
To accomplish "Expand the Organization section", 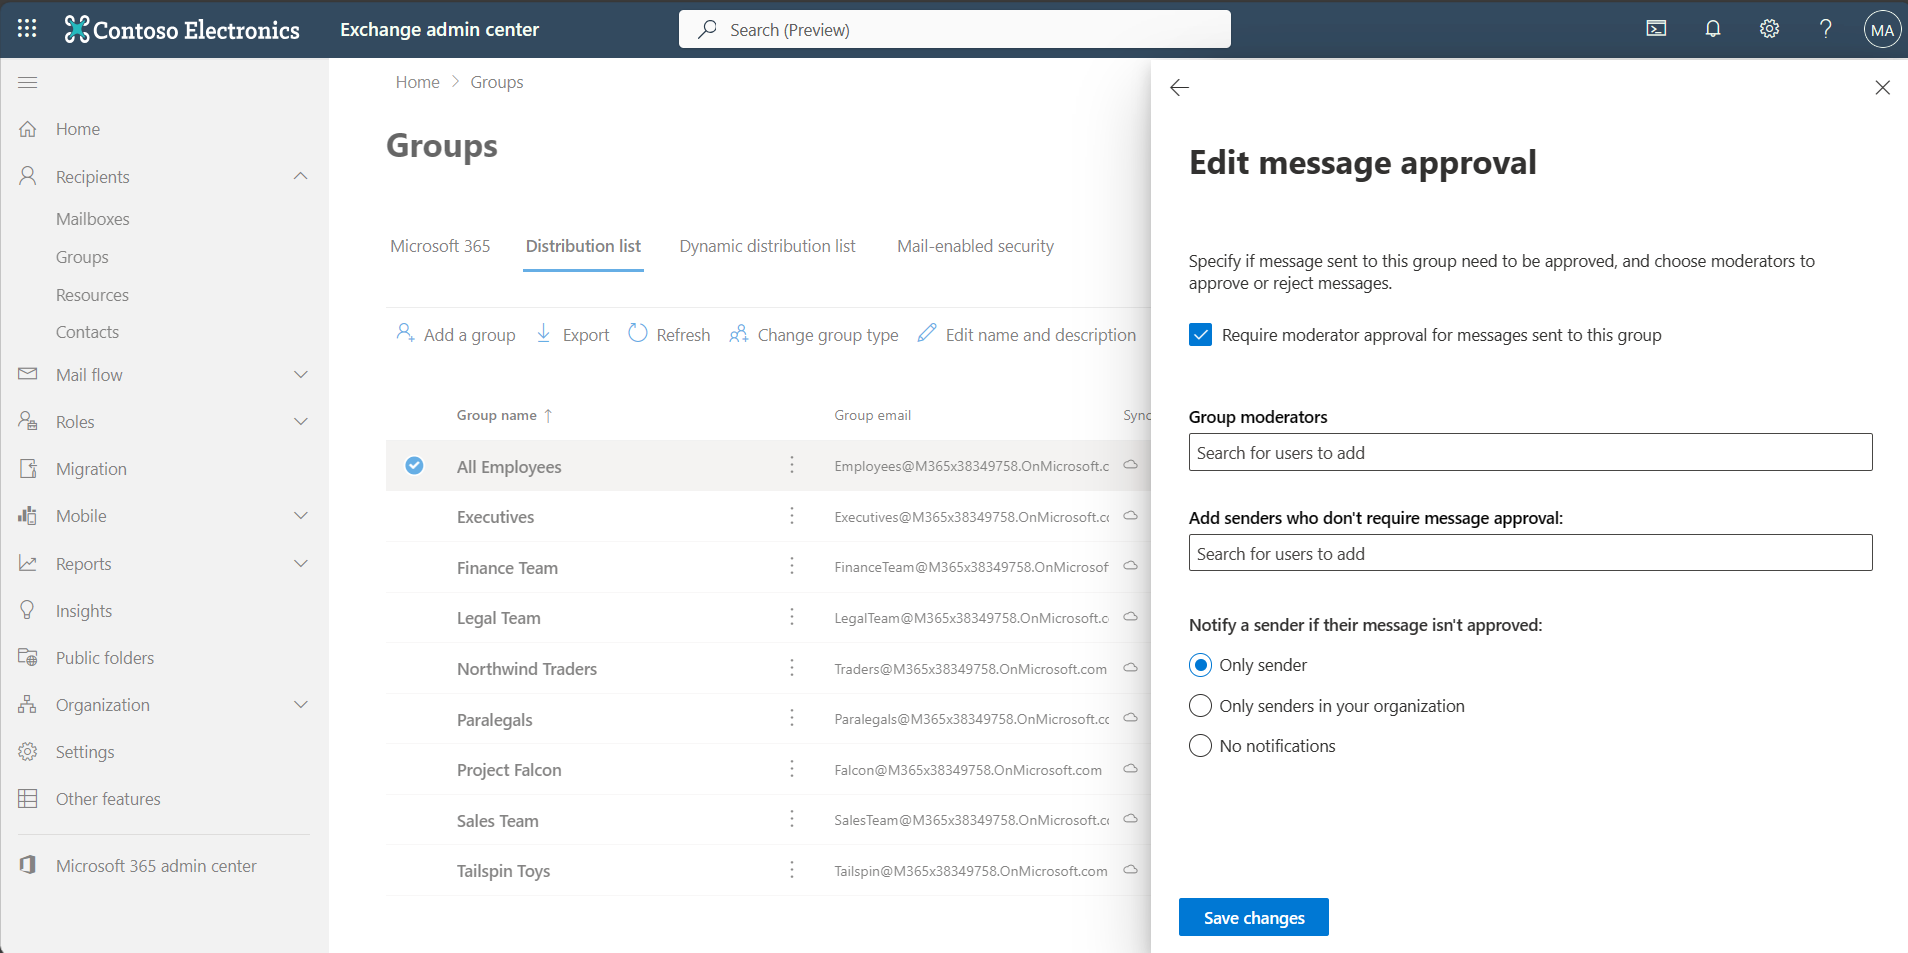I will [x=299, y=704].
